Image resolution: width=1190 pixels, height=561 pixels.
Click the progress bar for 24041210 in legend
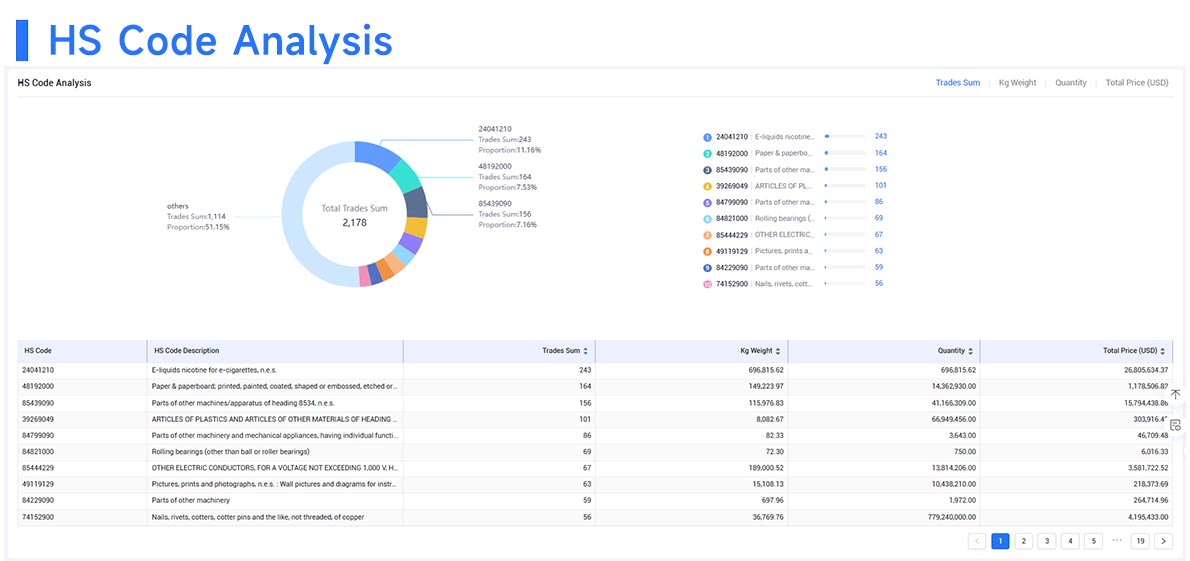844,137
